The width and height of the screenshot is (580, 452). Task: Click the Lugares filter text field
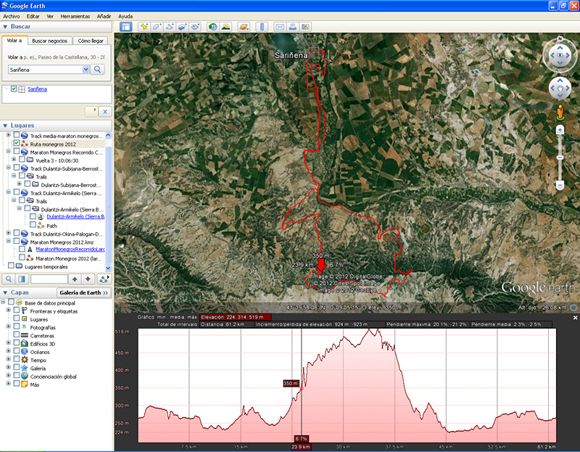point(49,279)
